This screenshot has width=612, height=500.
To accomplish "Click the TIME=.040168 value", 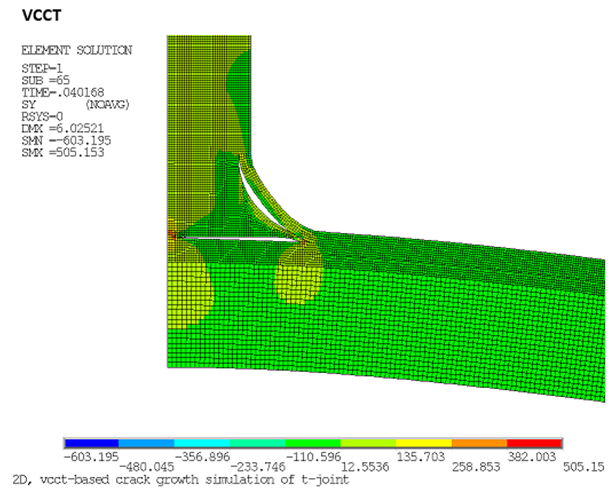I will pyautogui.click(x=63, y=93).
